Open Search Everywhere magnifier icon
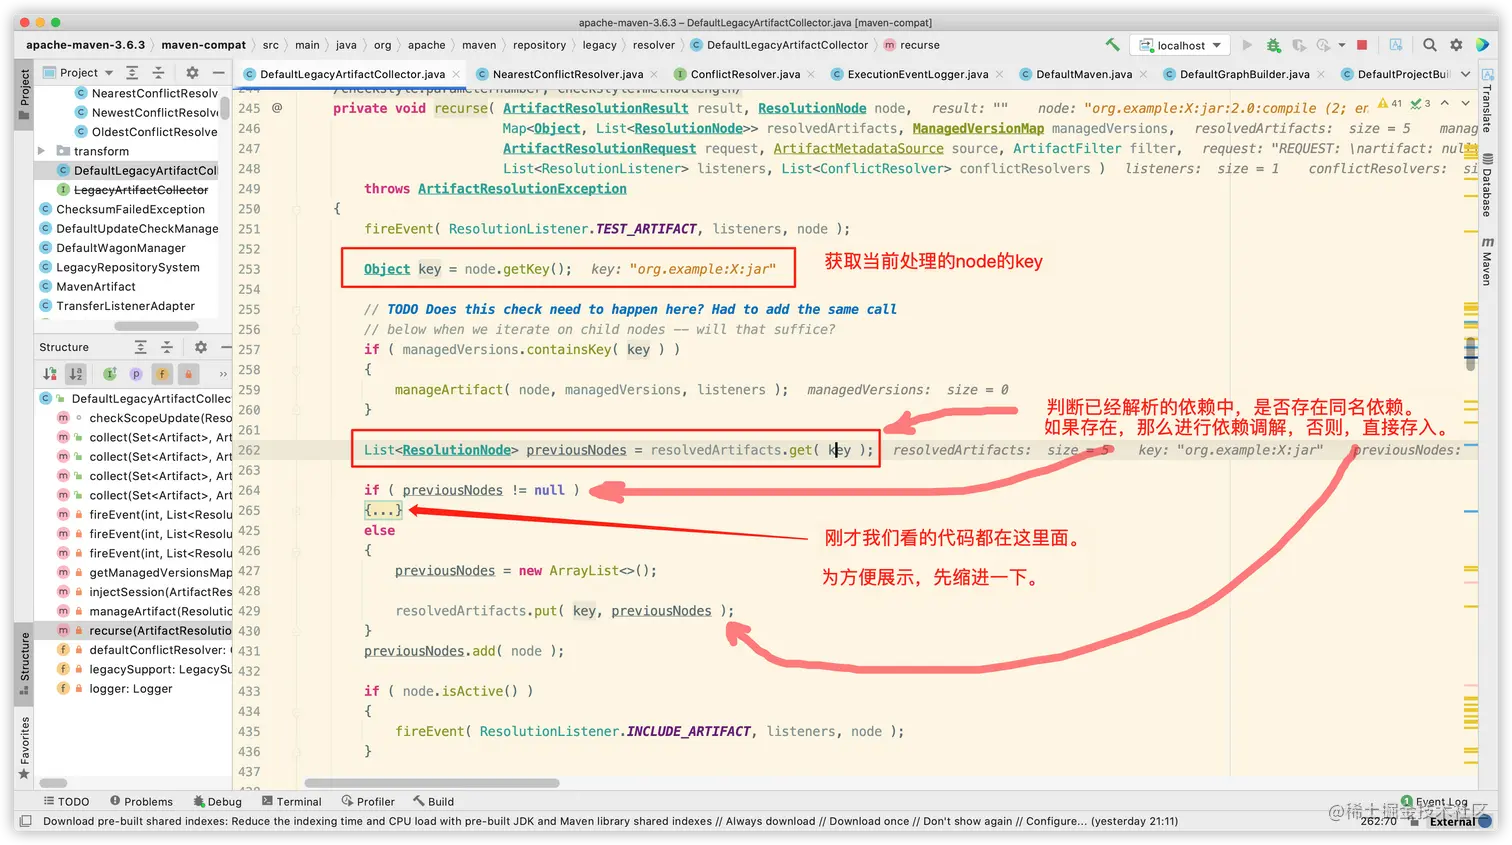Viewport: 1512px width, 845px height. coord(1430,45)
